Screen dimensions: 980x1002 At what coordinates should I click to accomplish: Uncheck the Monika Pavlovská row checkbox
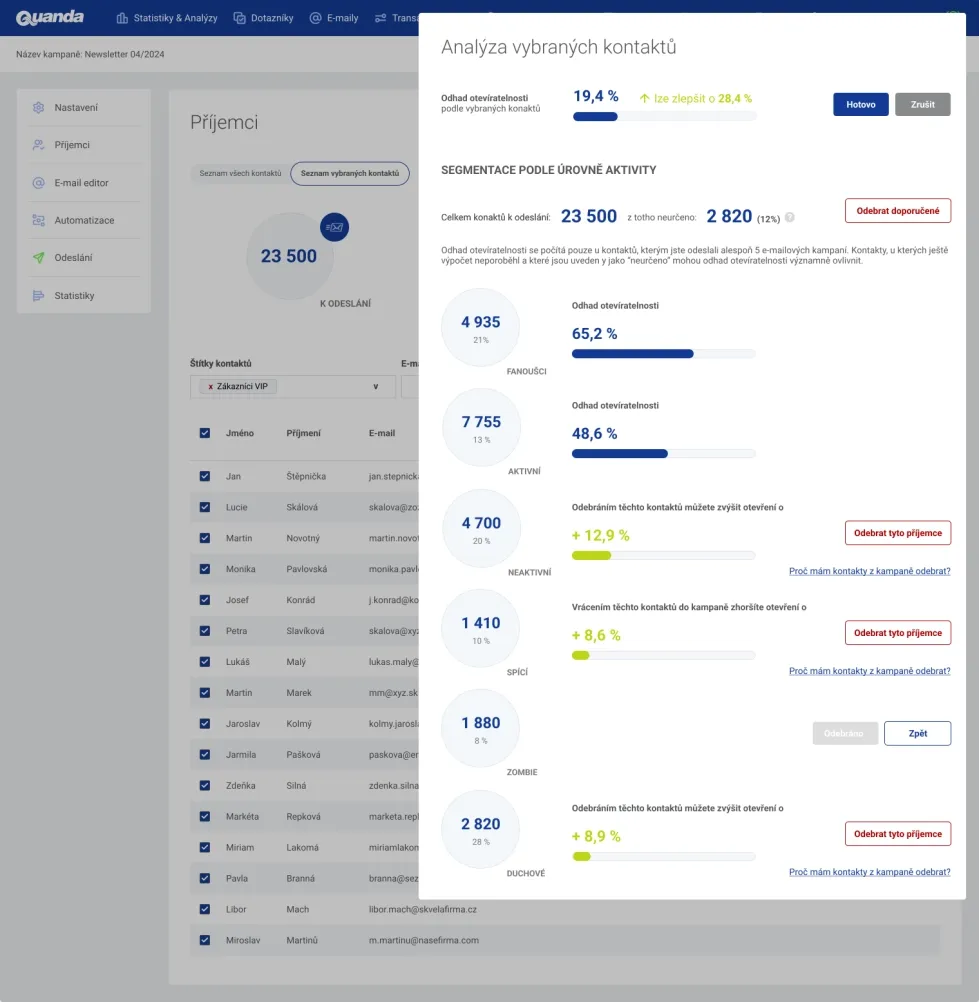(x=205, y=569)
